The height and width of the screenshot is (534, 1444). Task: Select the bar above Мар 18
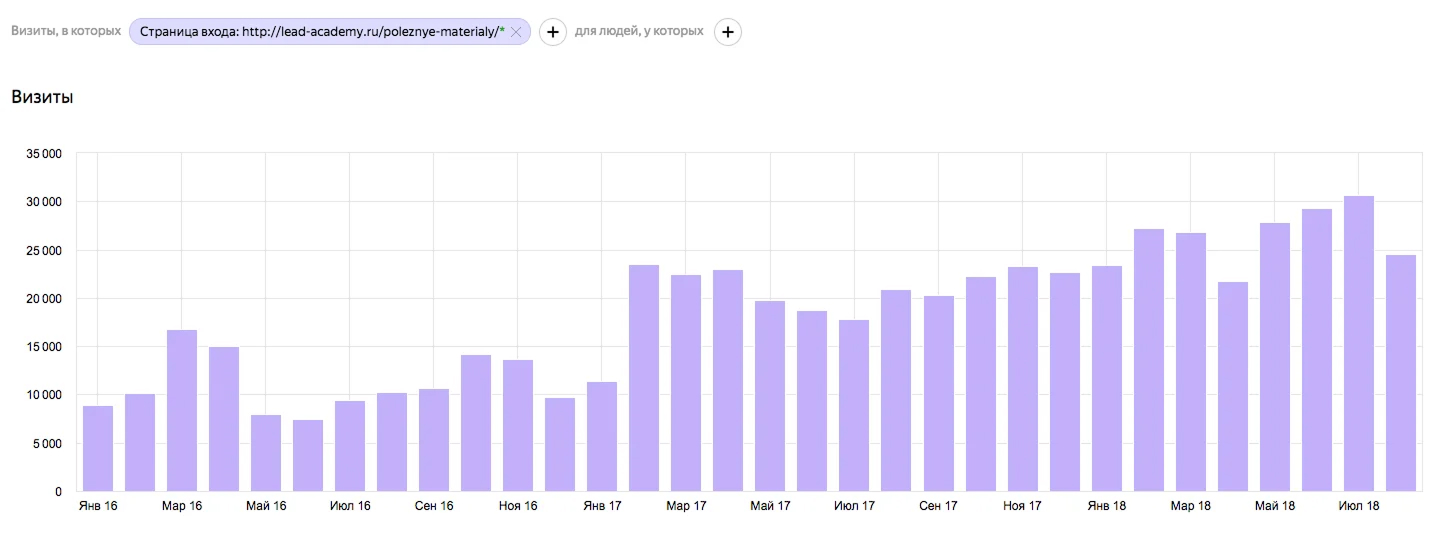(x=1191, y=362)
